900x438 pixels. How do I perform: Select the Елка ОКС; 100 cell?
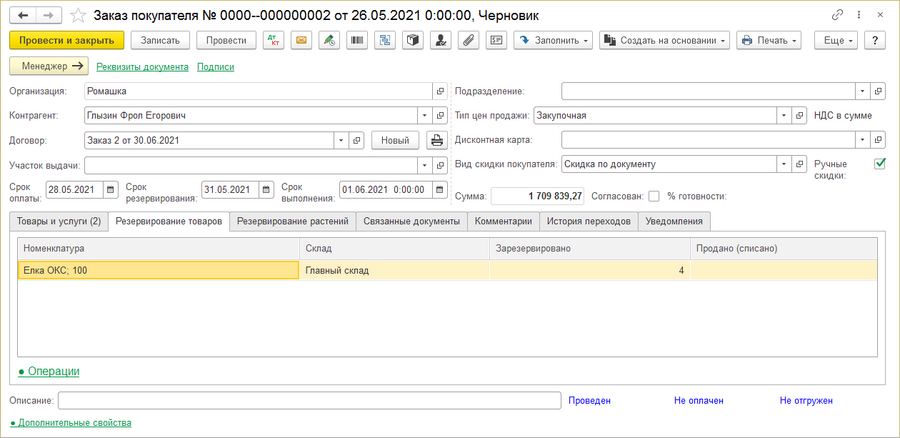(158, 270)
